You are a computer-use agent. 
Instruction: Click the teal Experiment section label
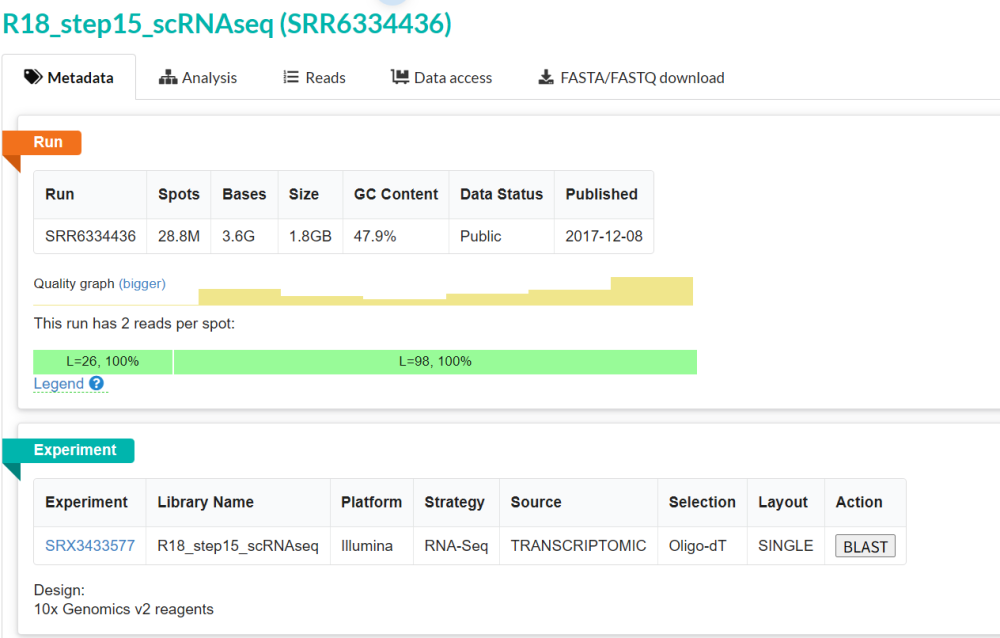(75, 450)
